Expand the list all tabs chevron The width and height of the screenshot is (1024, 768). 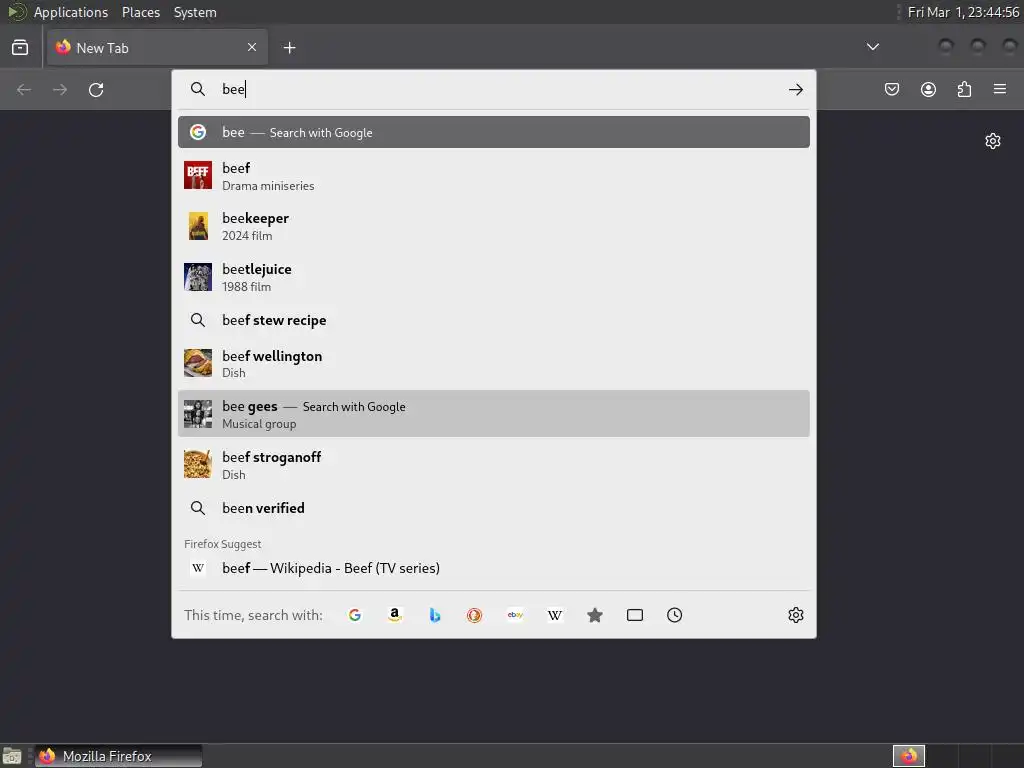coord(872,47)
